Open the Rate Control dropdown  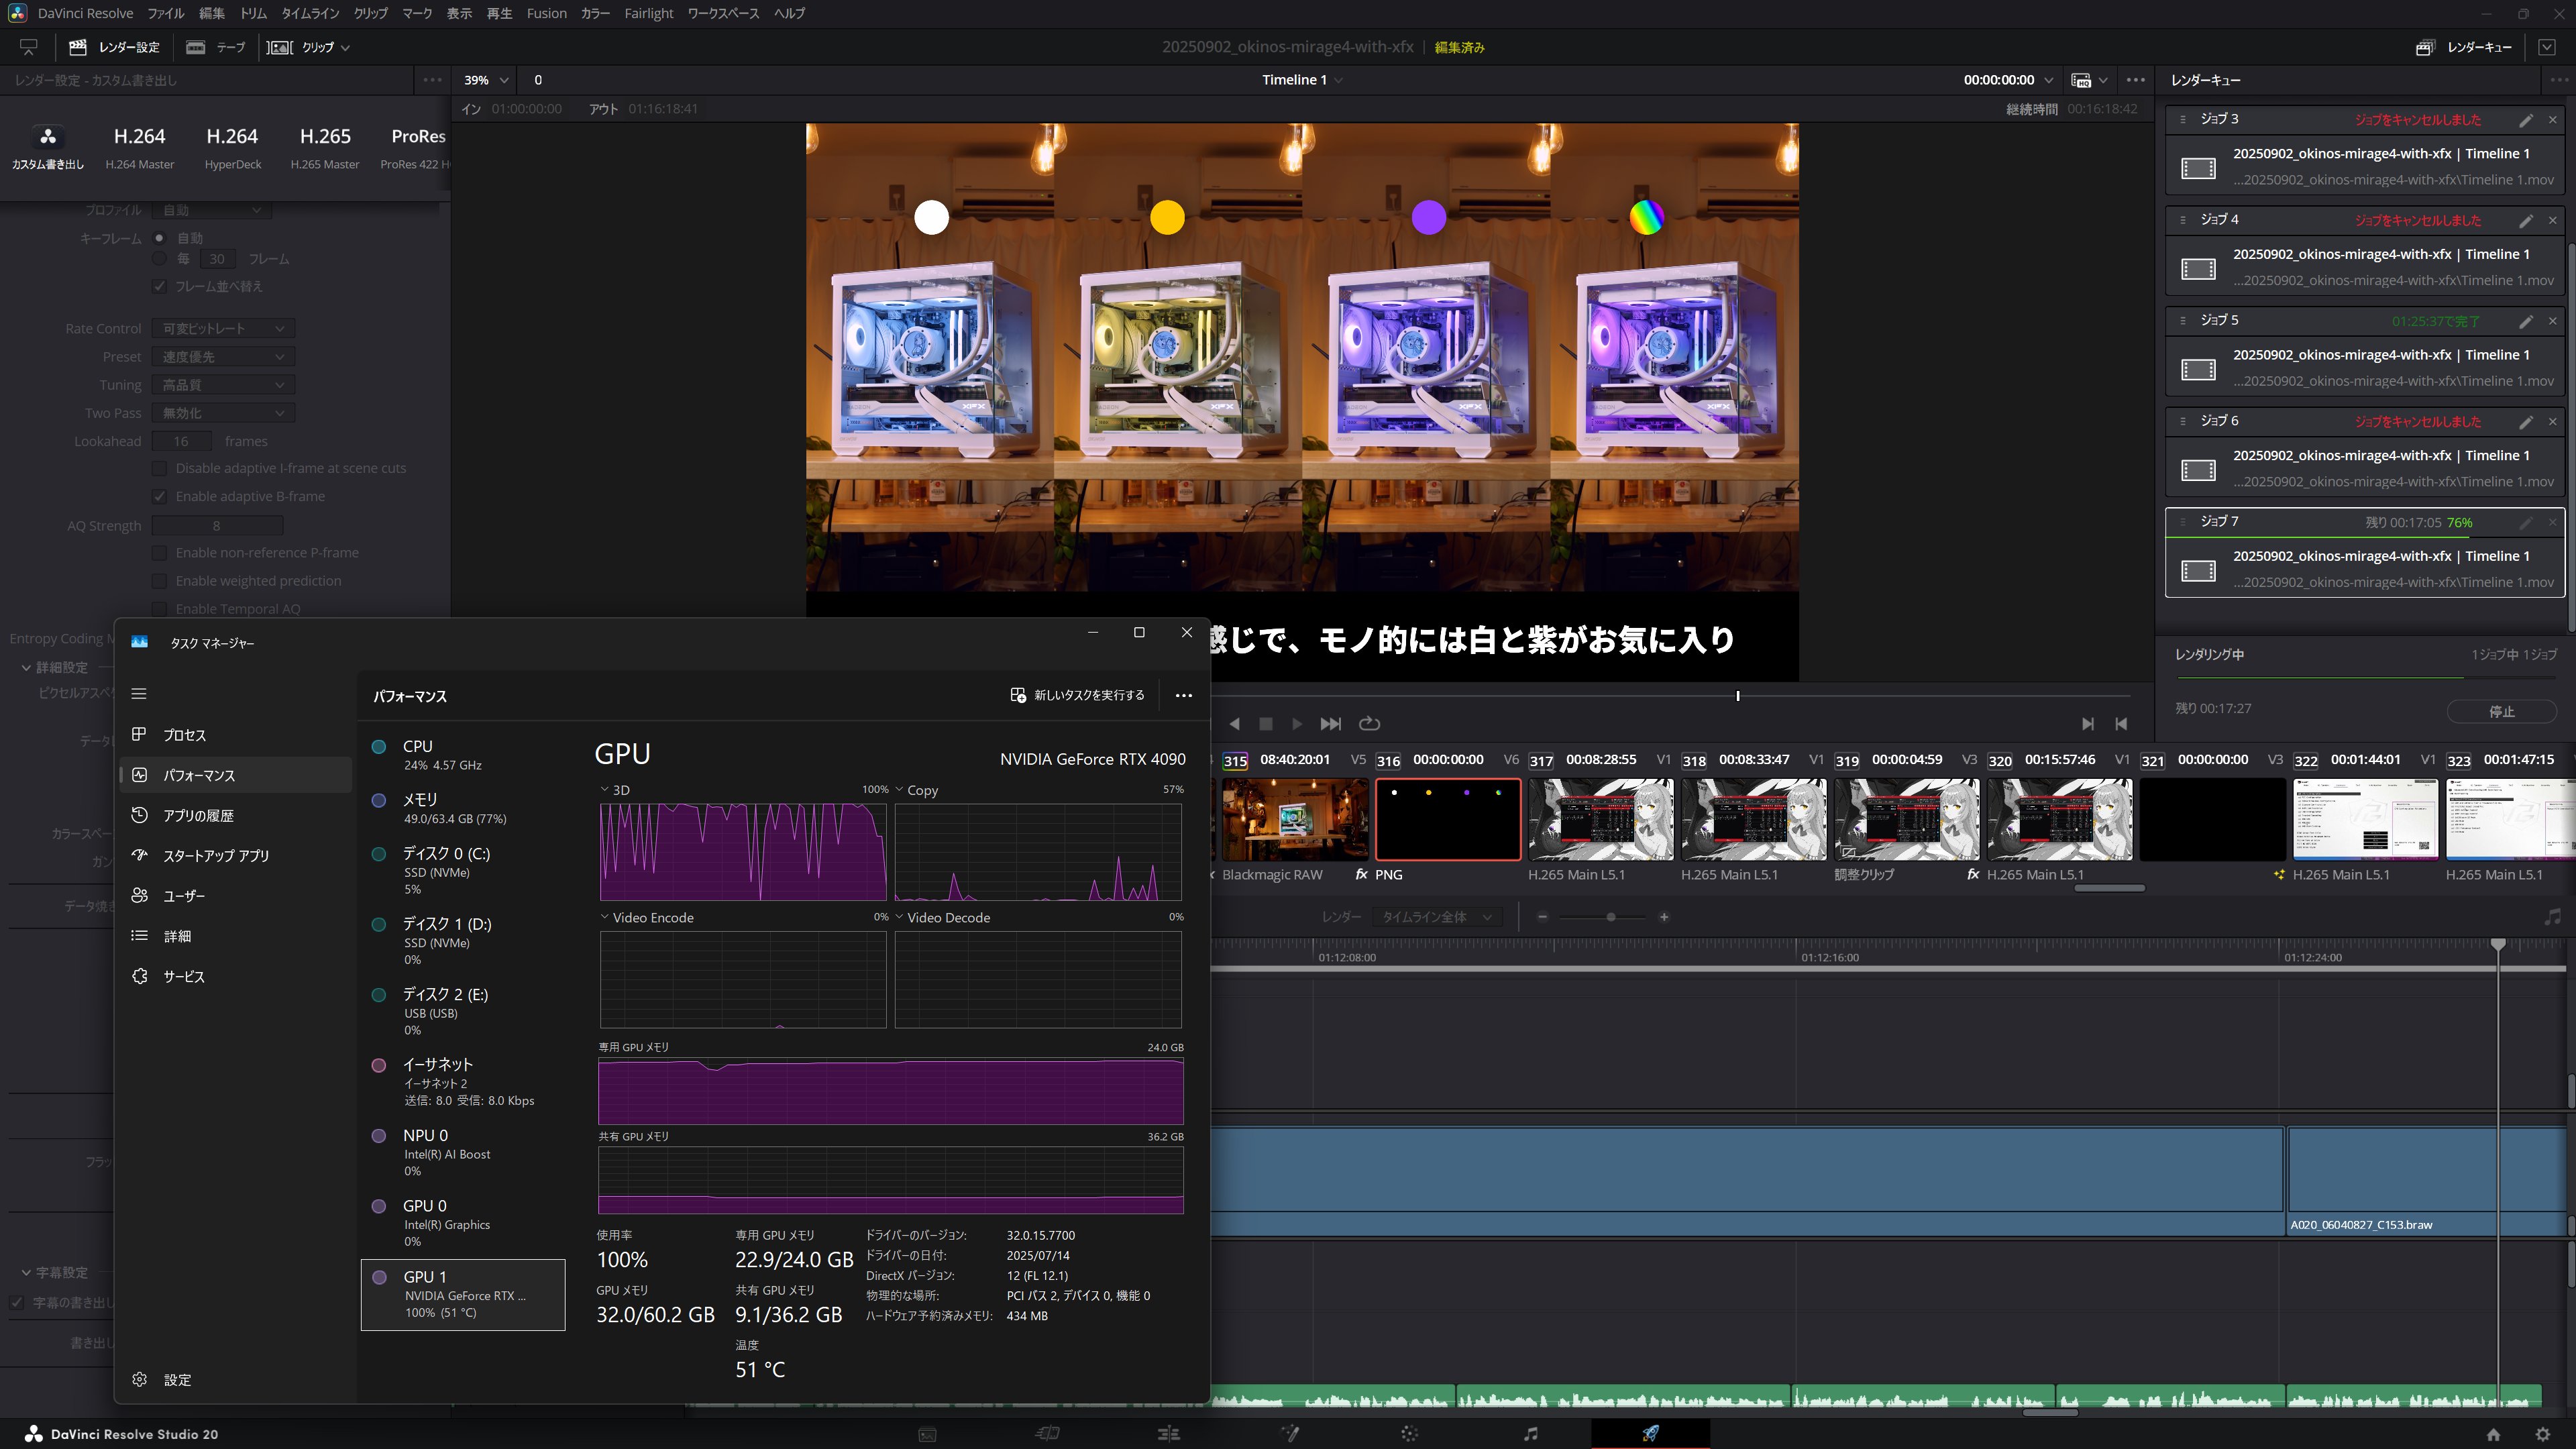click(x=223, y=328)
